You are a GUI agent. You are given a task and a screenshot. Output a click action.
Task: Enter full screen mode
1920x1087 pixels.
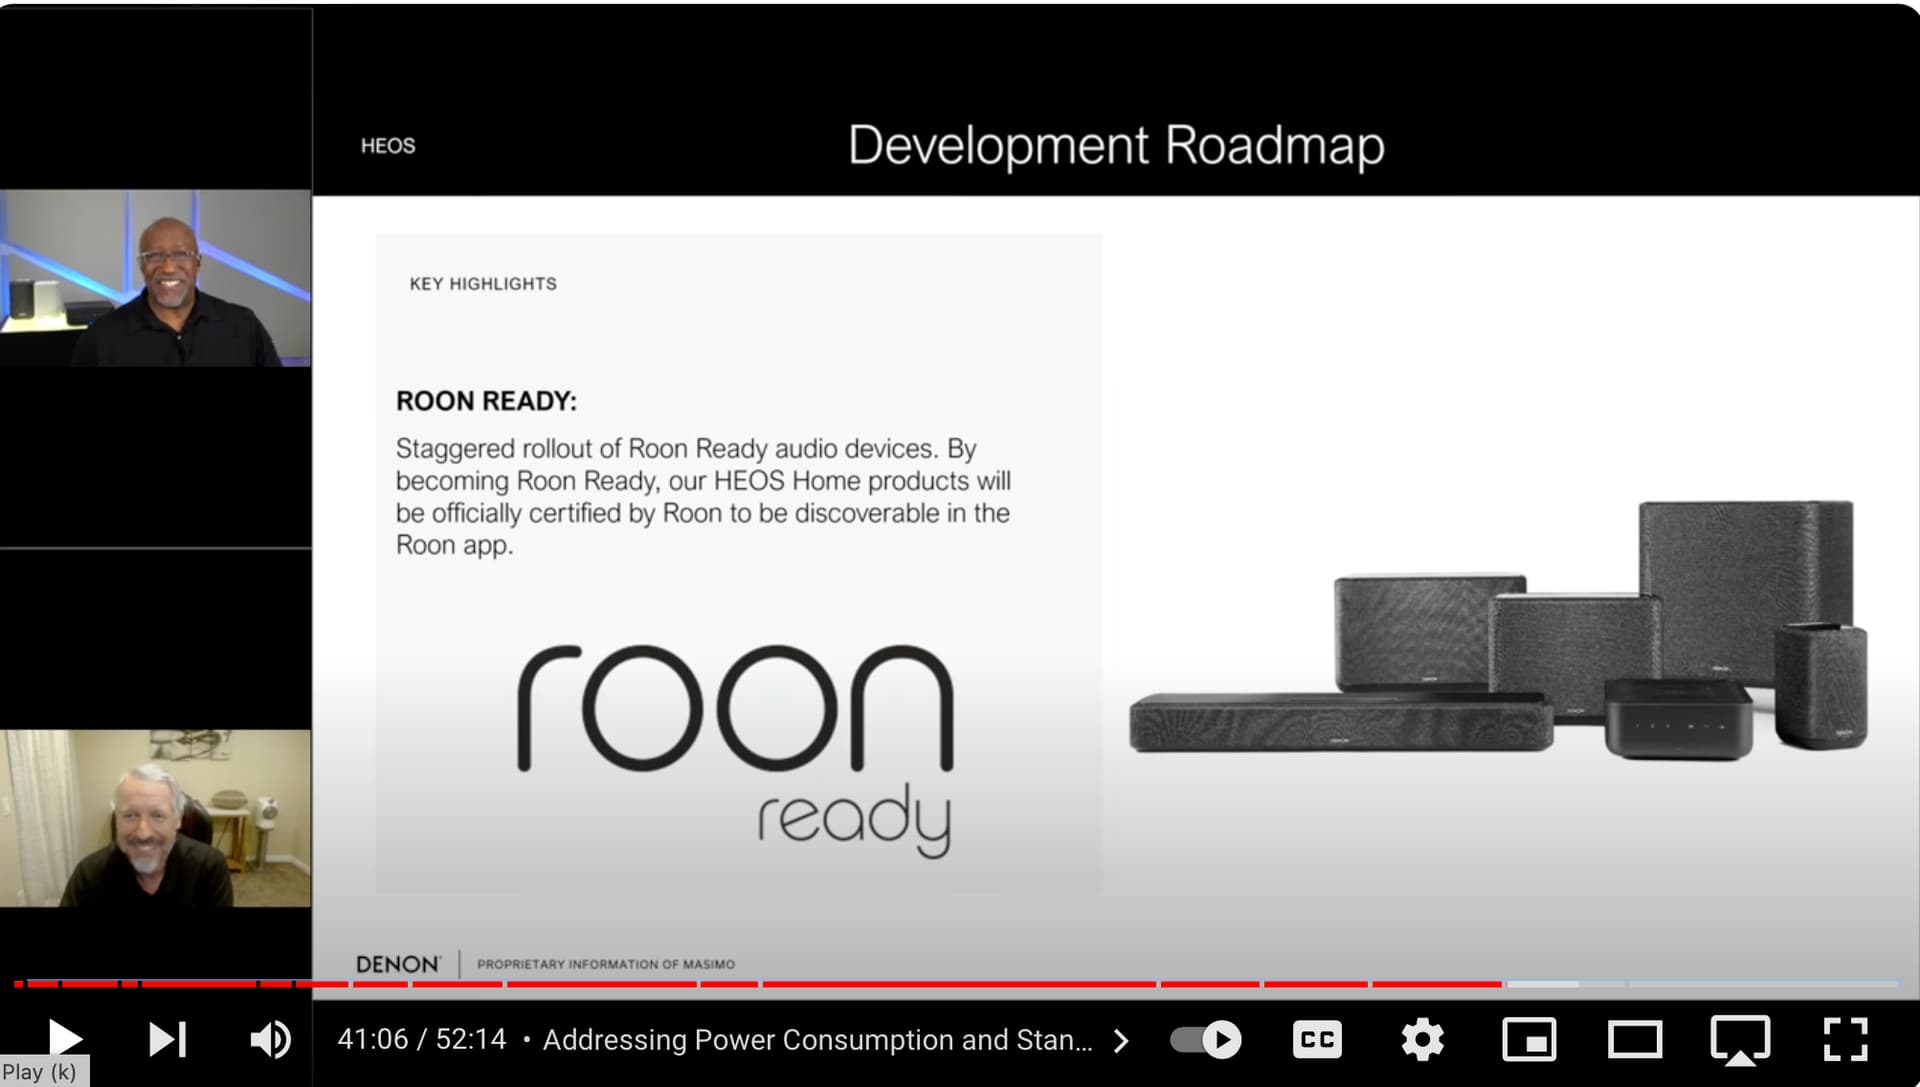[x=1846, y=1039]
